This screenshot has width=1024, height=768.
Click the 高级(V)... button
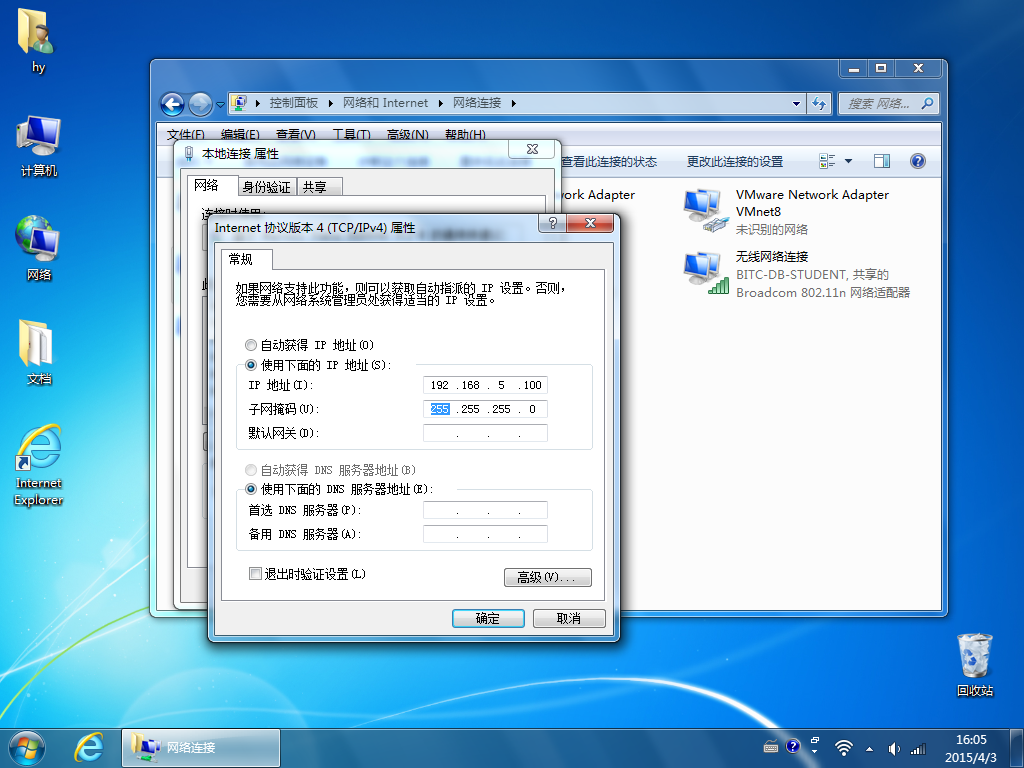(x=547, y=577)
